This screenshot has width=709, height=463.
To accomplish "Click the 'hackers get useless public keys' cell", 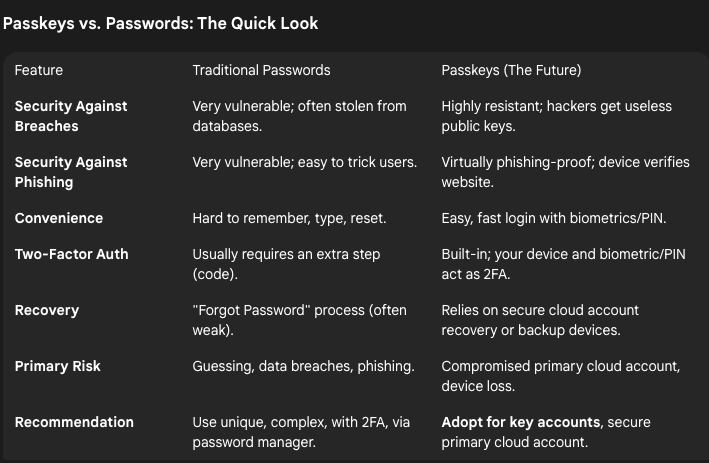I will 556,116.
